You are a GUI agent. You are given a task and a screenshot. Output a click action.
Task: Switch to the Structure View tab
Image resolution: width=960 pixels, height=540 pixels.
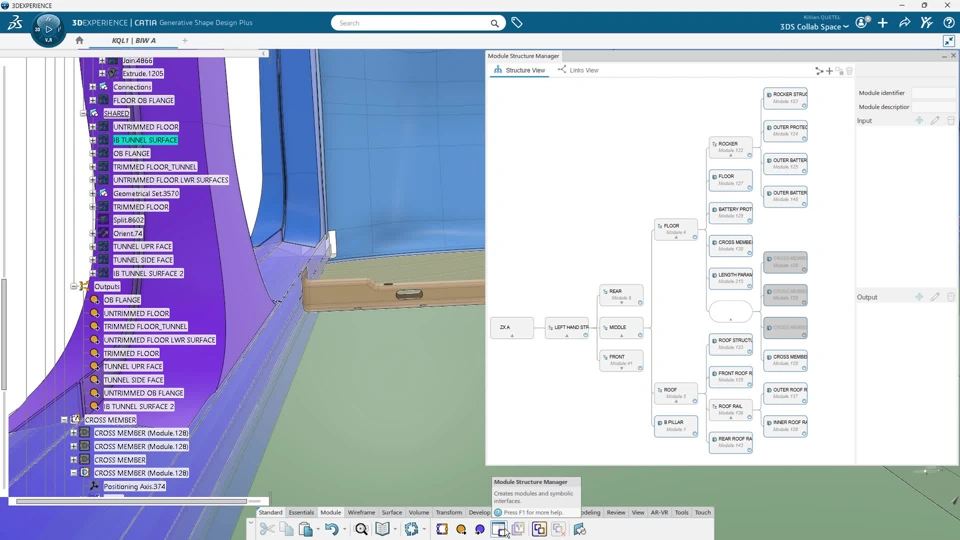click(x=519, y=70)
